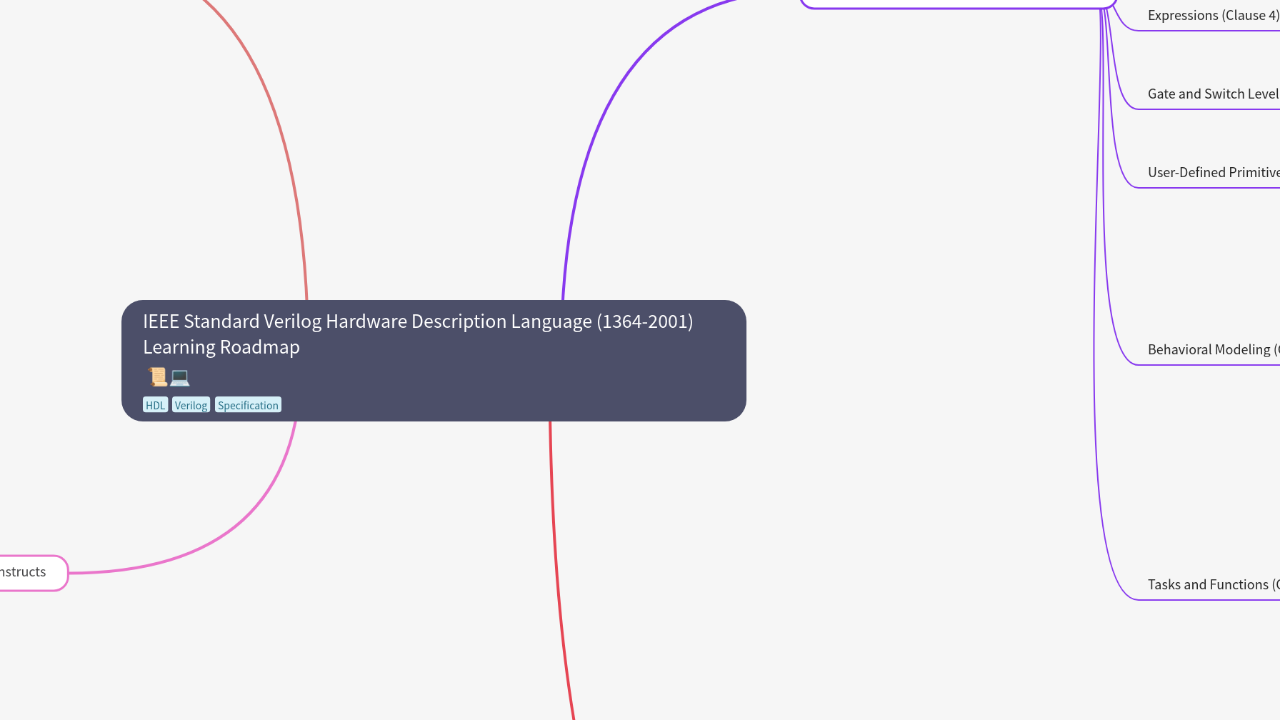Select the HDL tag badge
Image resolution: width=1280 pixels, height=720 pixels.
[155, 405]
